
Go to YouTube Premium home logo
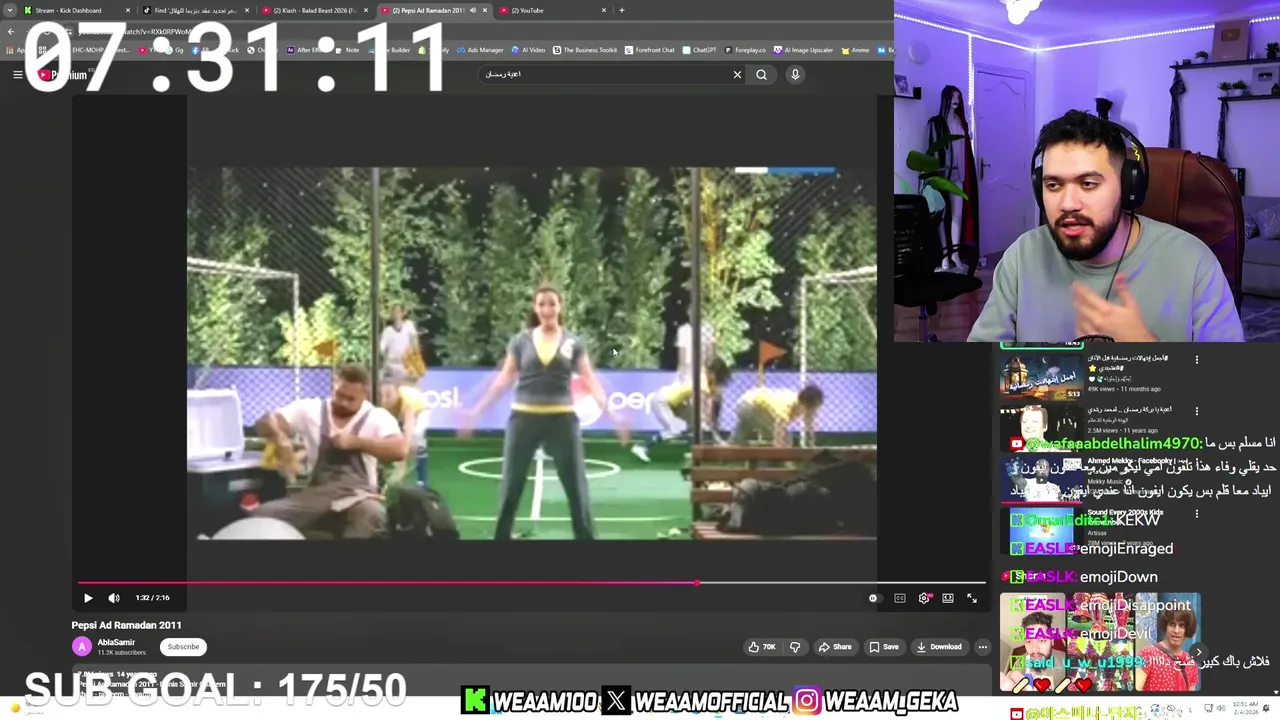click(62, 74)
